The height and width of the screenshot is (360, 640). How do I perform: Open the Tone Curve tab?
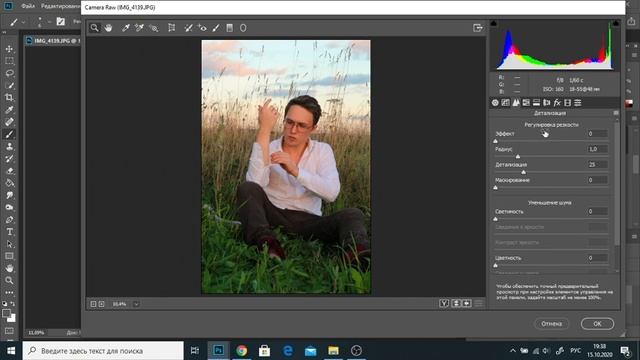[505, 103]
